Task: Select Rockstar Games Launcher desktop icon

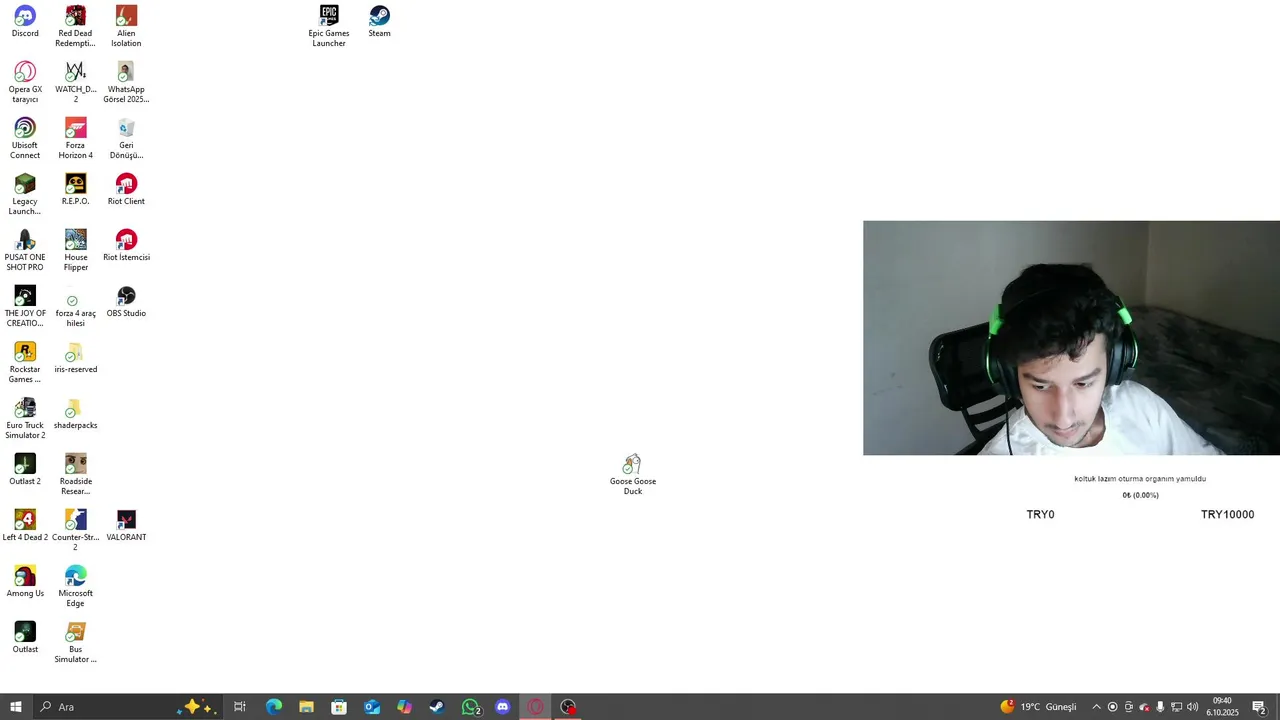Action: coord(25,362)
